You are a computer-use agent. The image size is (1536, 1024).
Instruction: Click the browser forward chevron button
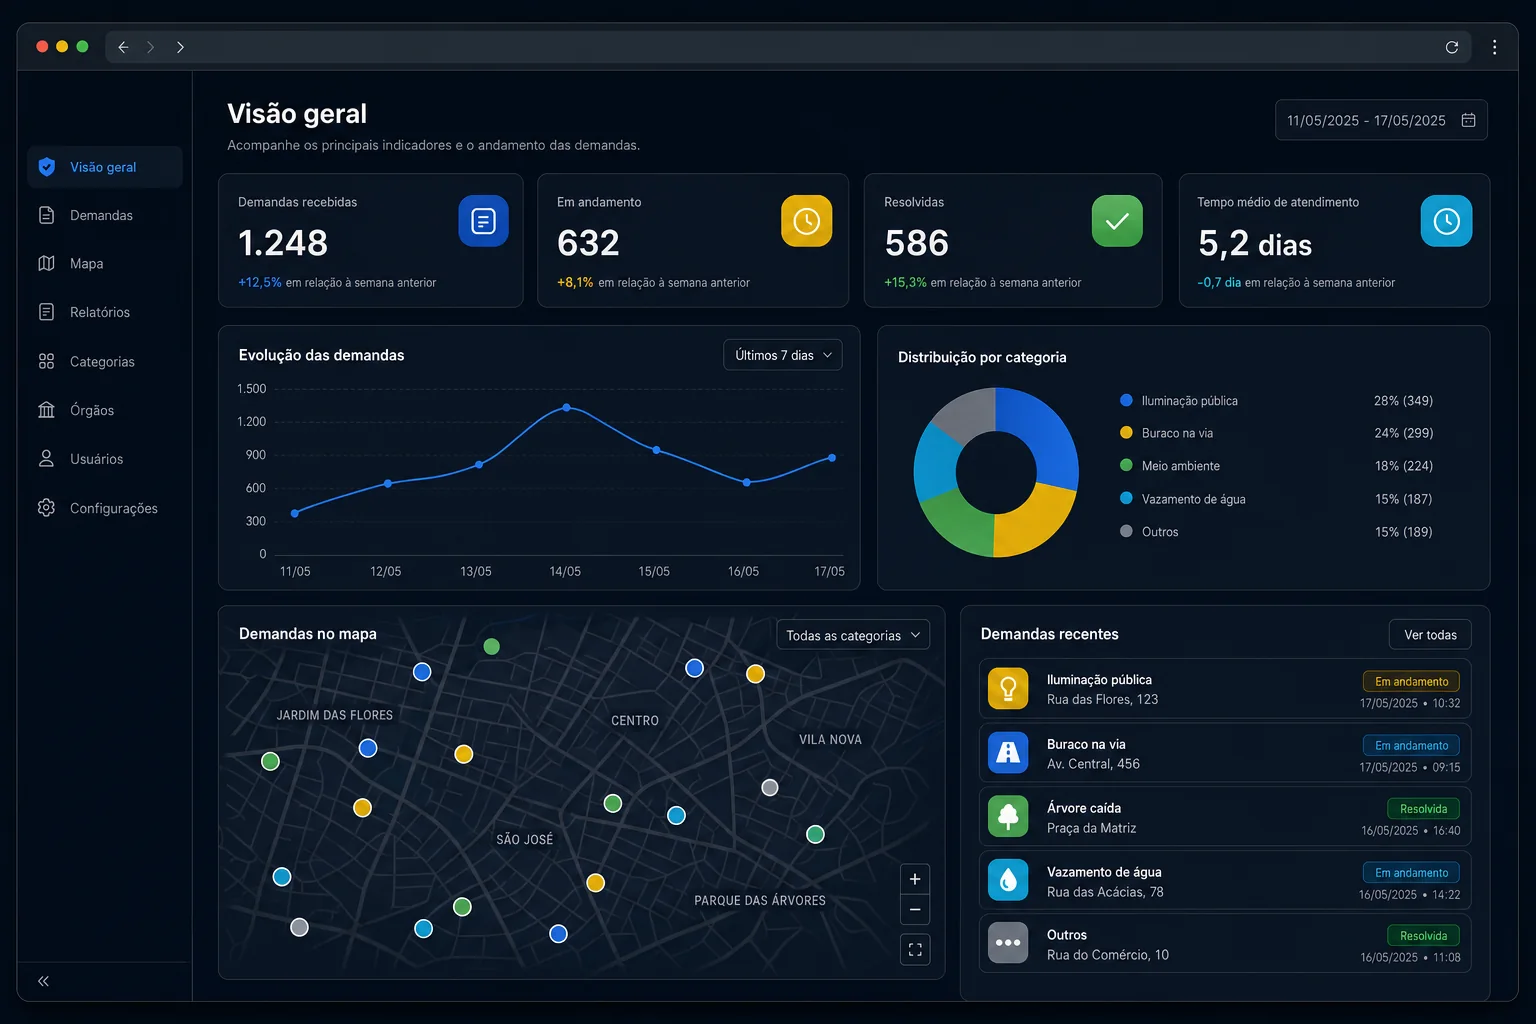tap(180, 47)
